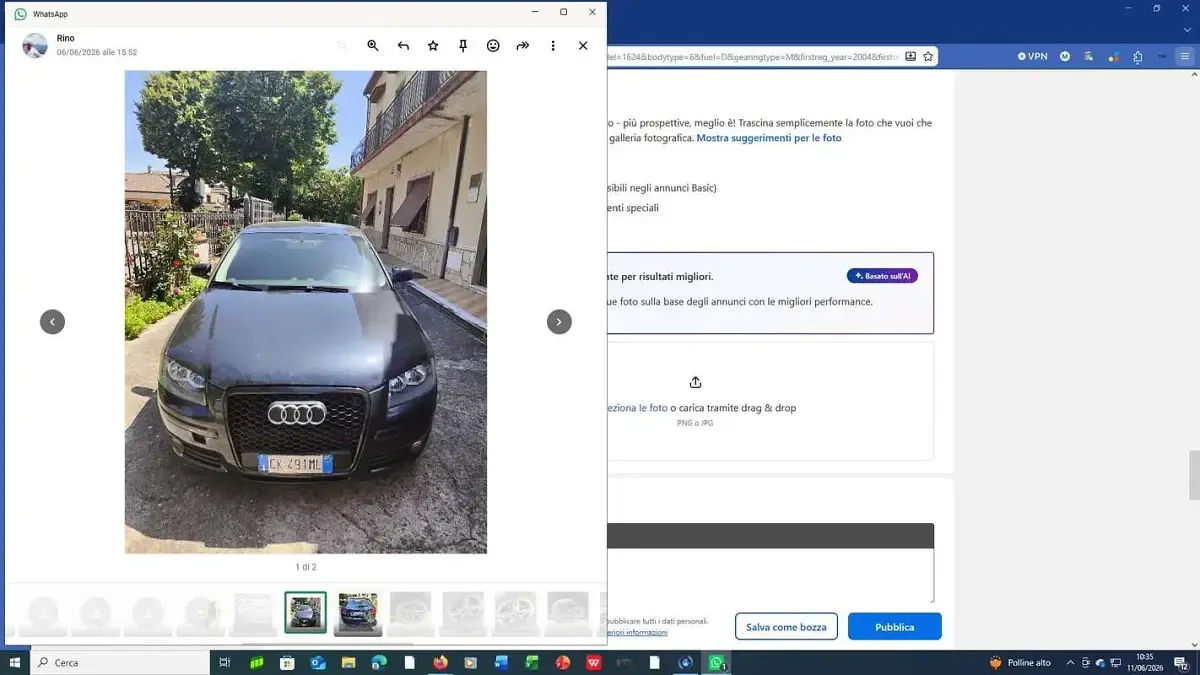Image resolution: width=1200 pixels, height=675 pixels.
Task: Switch to WhatsApp on the taskbar
Action: pos(717,662)
